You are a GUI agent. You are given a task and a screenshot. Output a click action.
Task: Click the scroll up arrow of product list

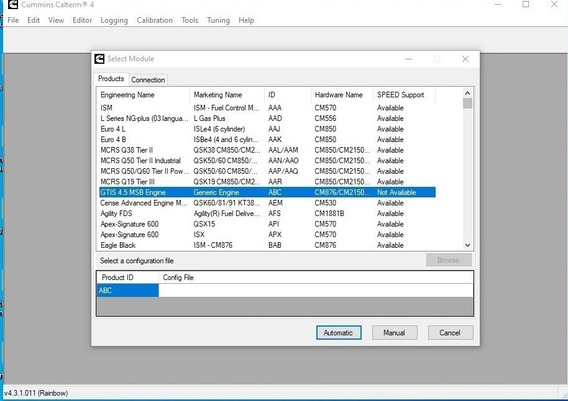(467, 93)
